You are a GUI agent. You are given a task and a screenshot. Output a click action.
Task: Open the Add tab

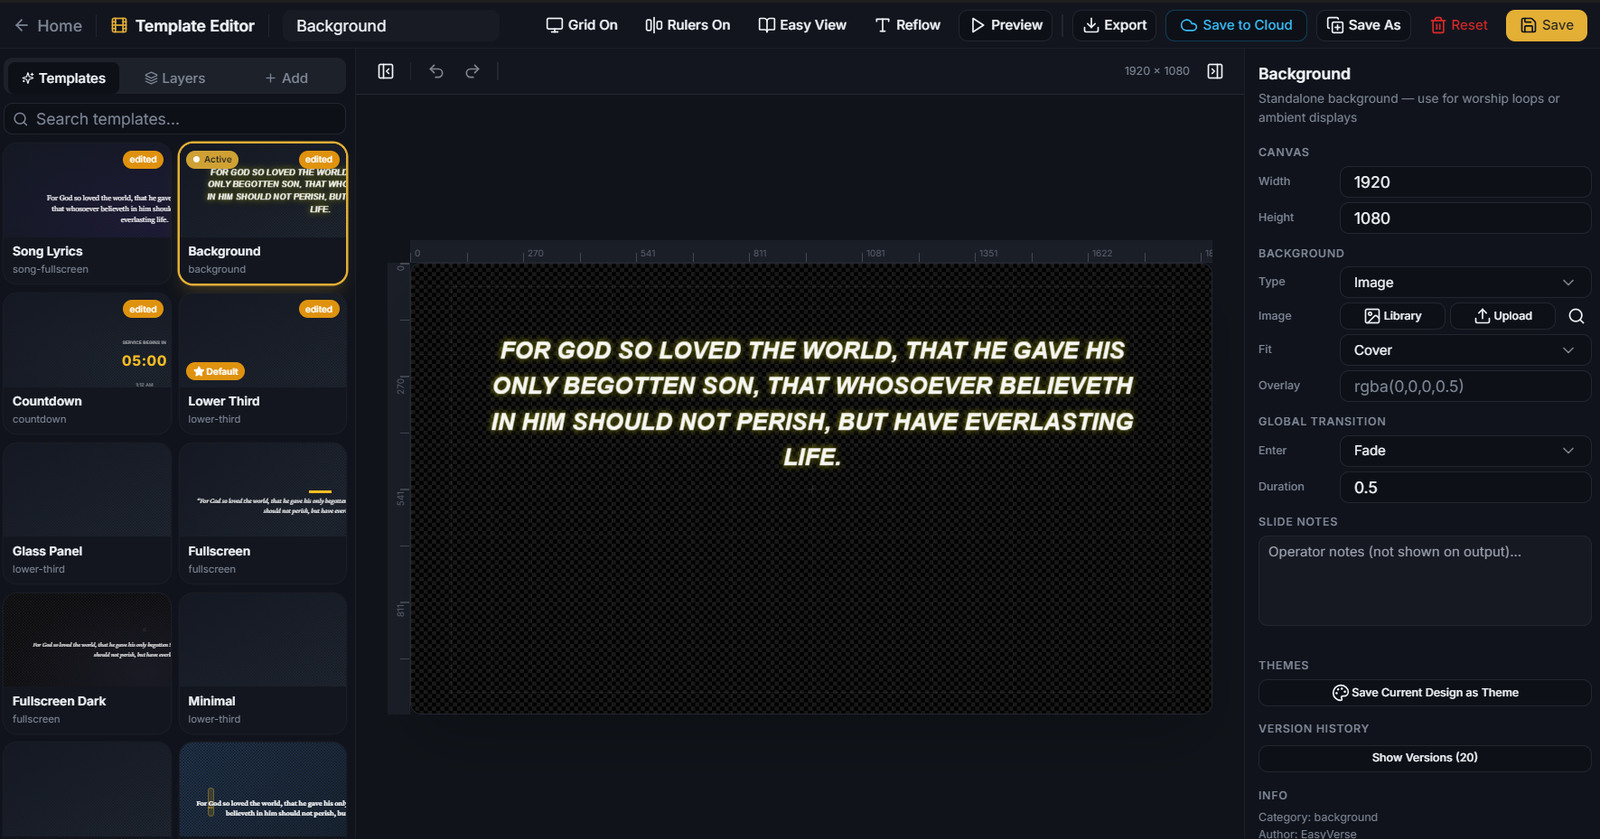(x=286, y=78)
